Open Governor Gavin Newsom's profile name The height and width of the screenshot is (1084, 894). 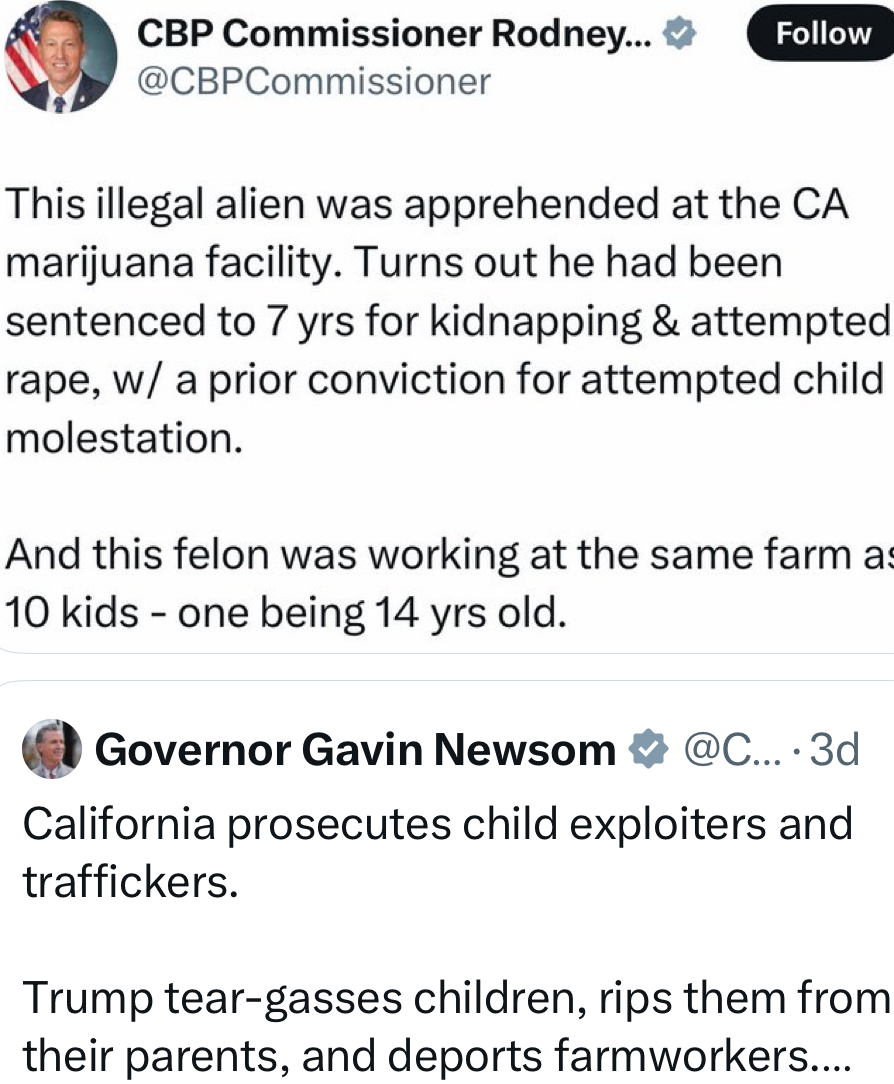point(355,749)
